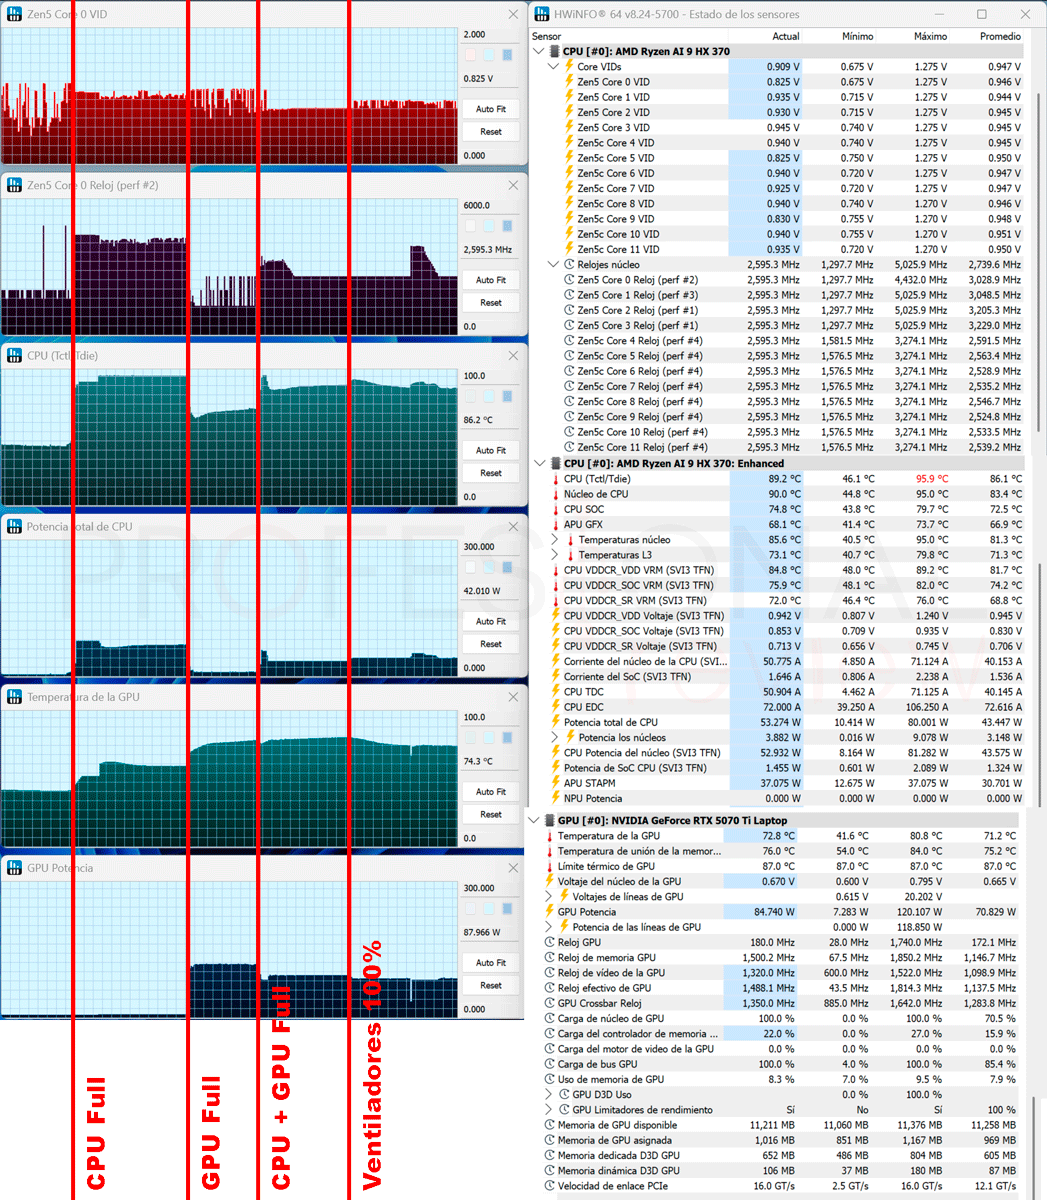Click the Promedio column header

pos(1001,36)
